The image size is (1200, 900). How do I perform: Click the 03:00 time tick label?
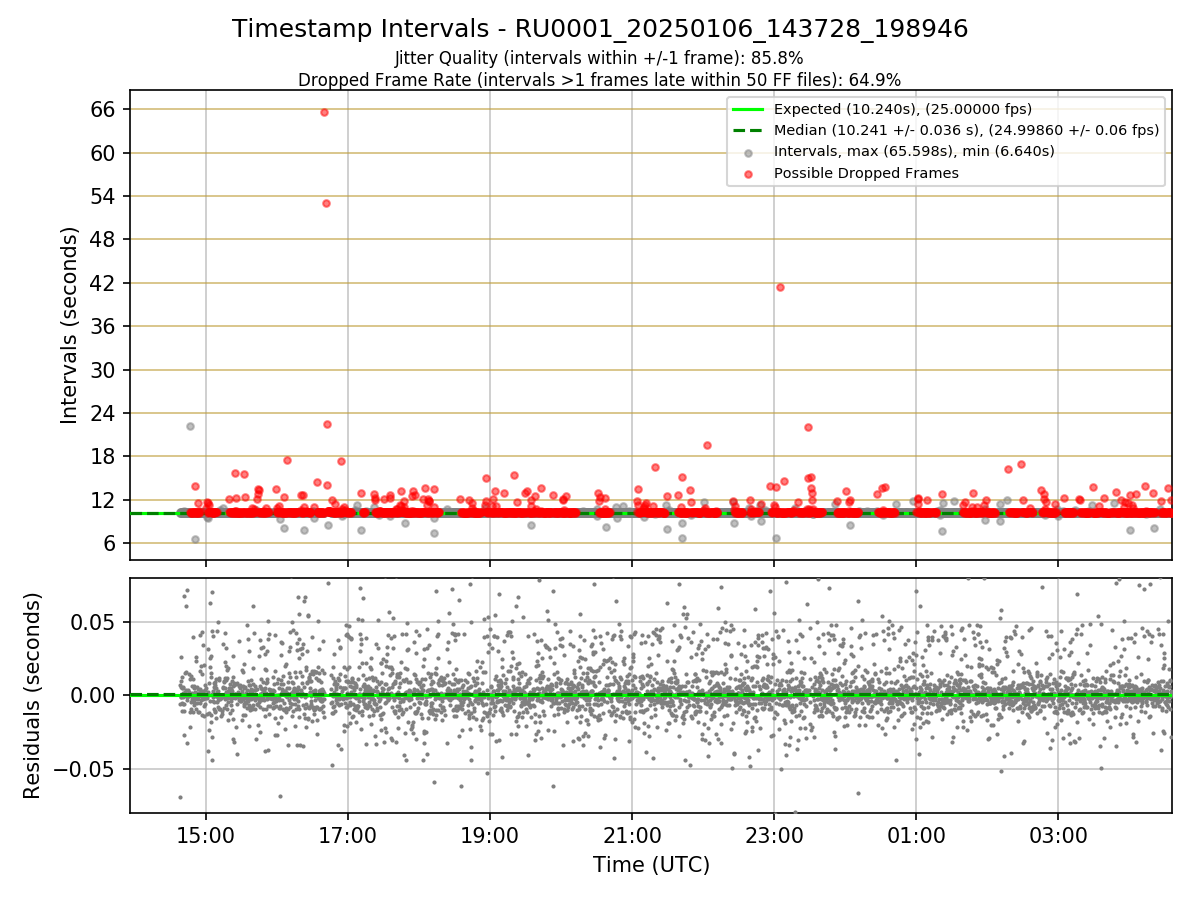tap(1058, 835)
